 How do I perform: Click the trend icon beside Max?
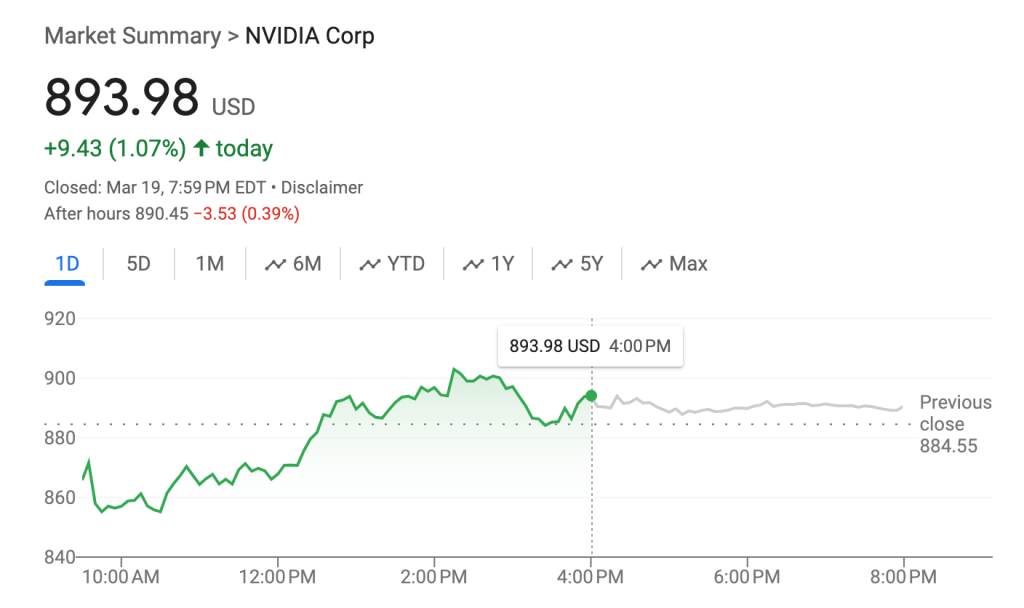click(652, 265)
